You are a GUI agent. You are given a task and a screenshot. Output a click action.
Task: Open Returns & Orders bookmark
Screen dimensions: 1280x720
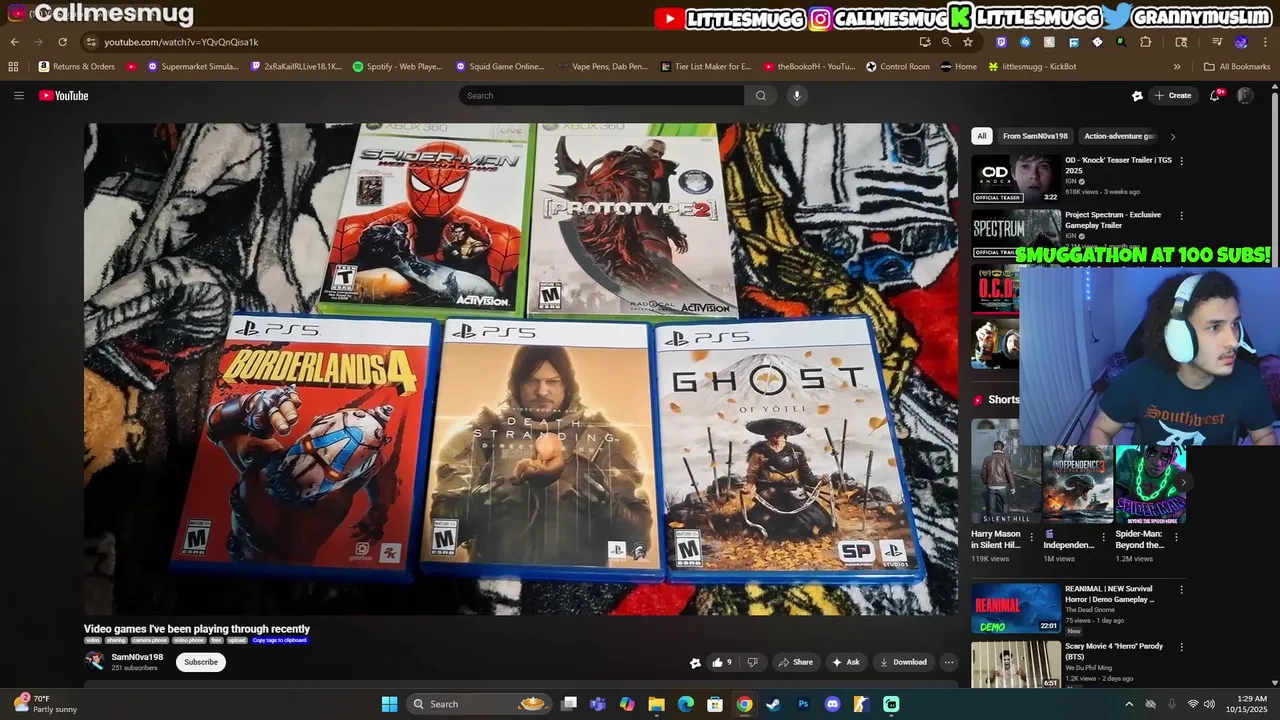point(77,67)
